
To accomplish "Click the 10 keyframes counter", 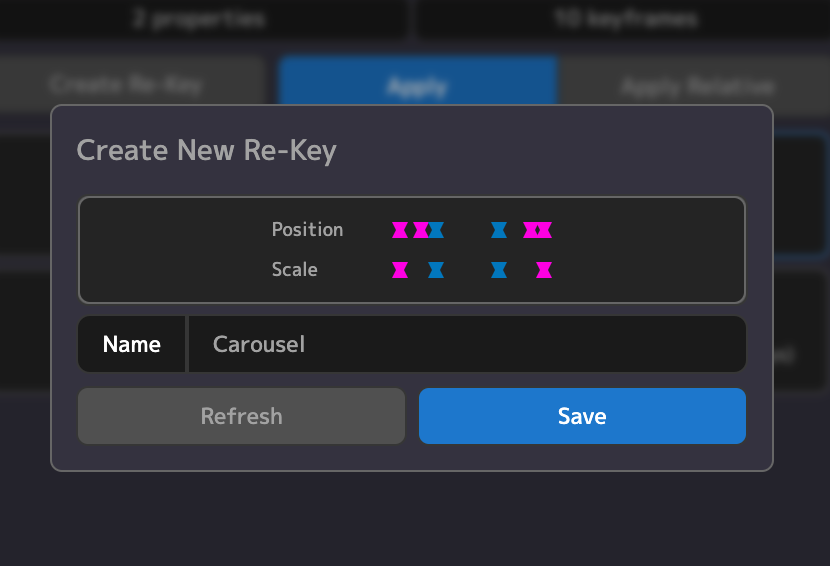I will [626, 19].
